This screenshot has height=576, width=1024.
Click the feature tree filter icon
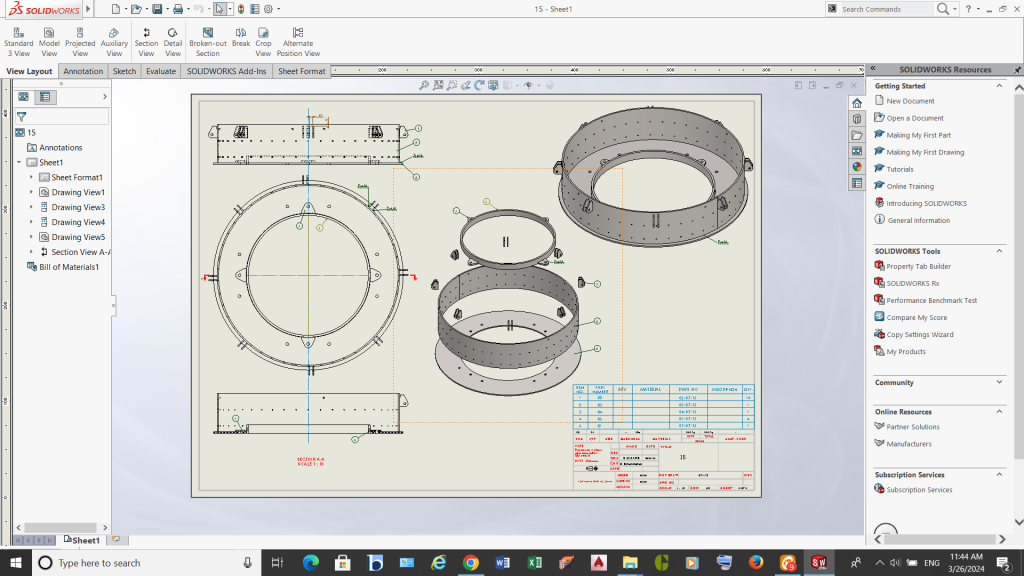21,116
